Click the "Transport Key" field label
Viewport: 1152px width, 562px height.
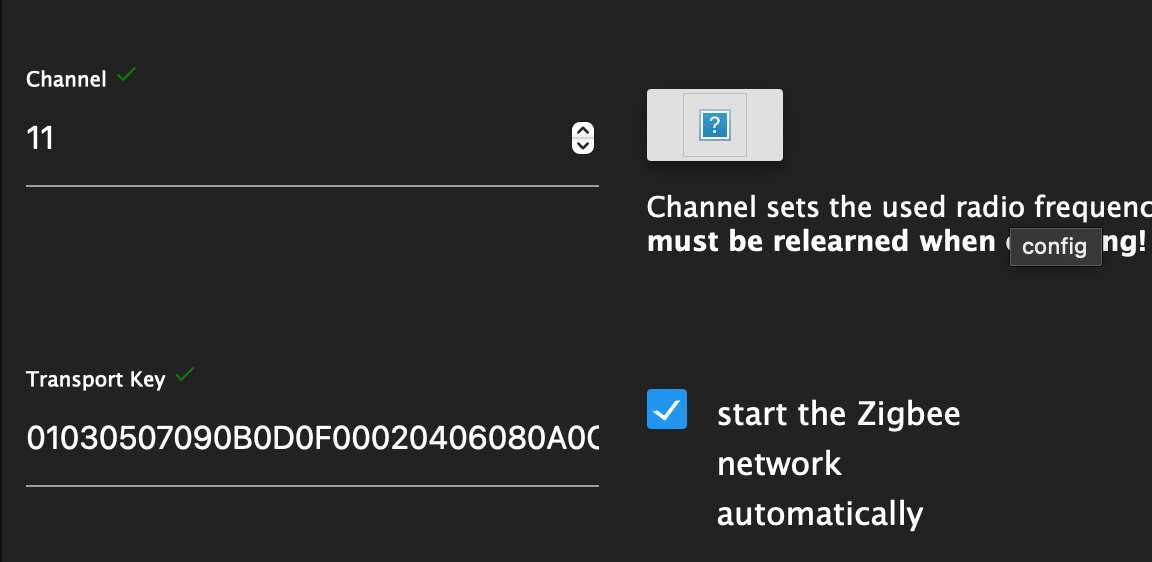[95, 380]
